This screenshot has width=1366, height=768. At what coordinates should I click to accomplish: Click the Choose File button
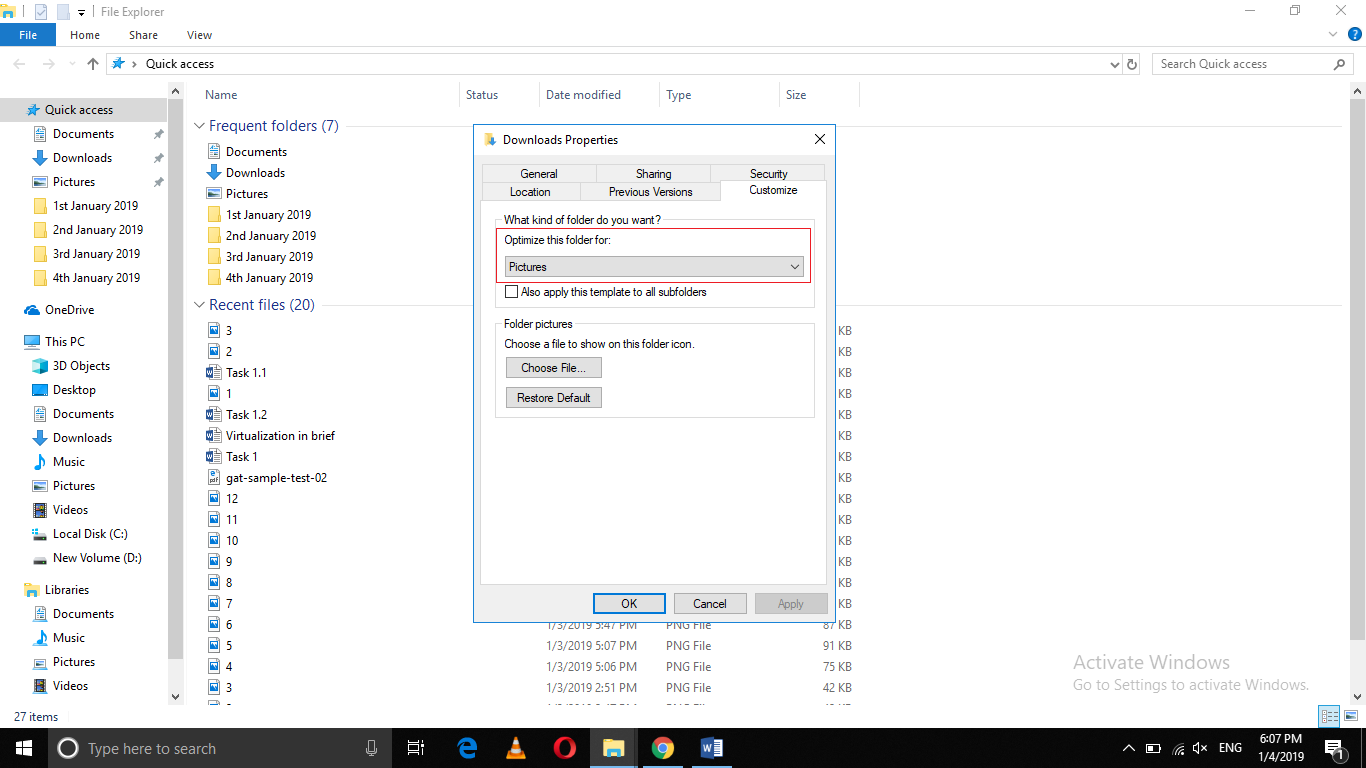[553, 368]
